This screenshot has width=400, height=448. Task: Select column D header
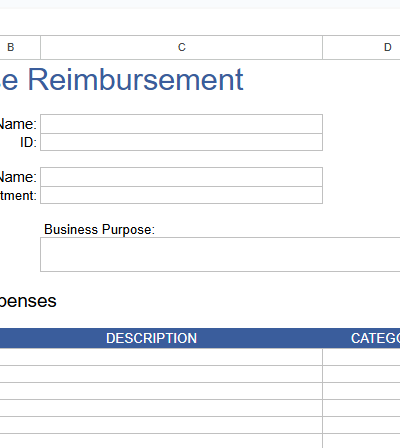[x=361, y=47]
